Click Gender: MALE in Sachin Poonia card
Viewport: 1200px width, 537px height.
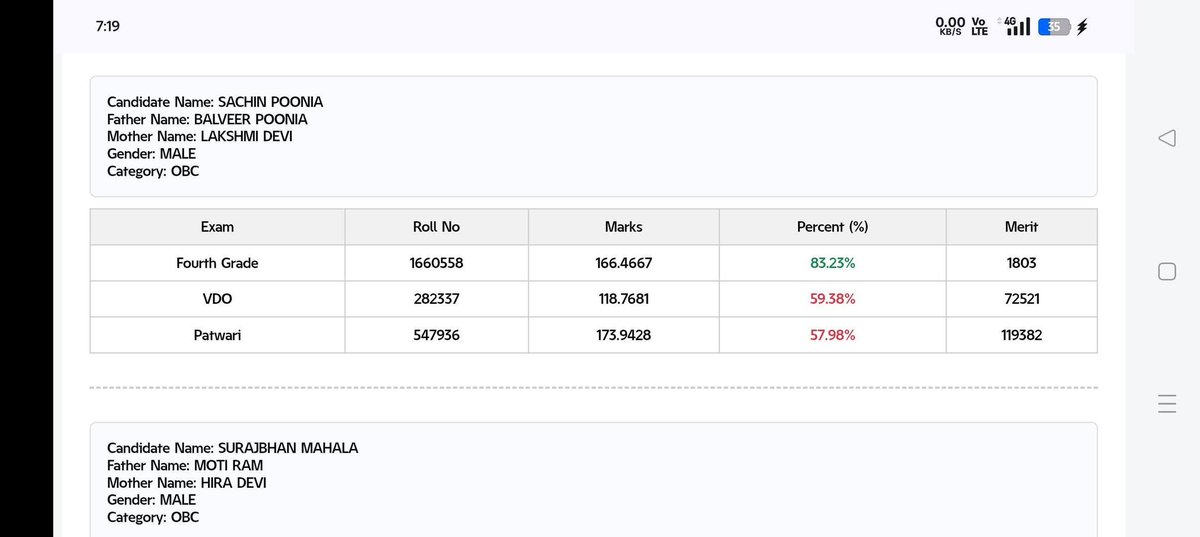pos(151,153)
